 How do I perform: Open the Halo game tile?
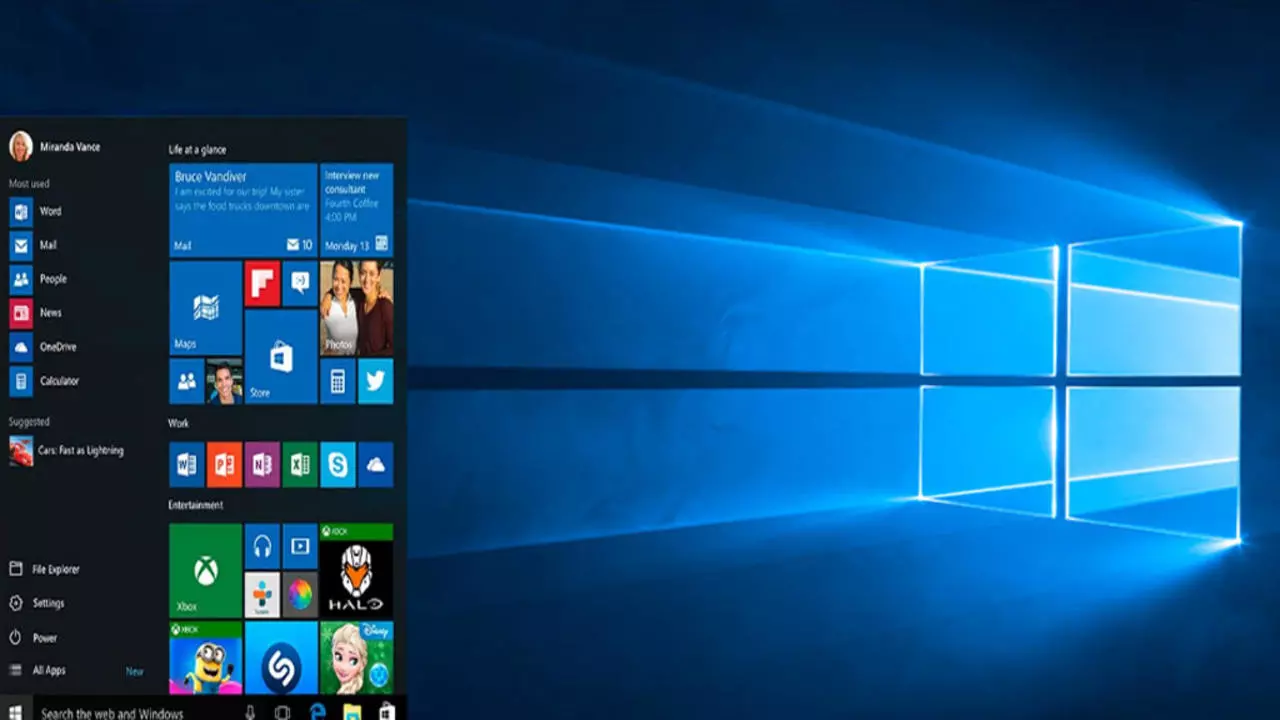coord(356,570)
